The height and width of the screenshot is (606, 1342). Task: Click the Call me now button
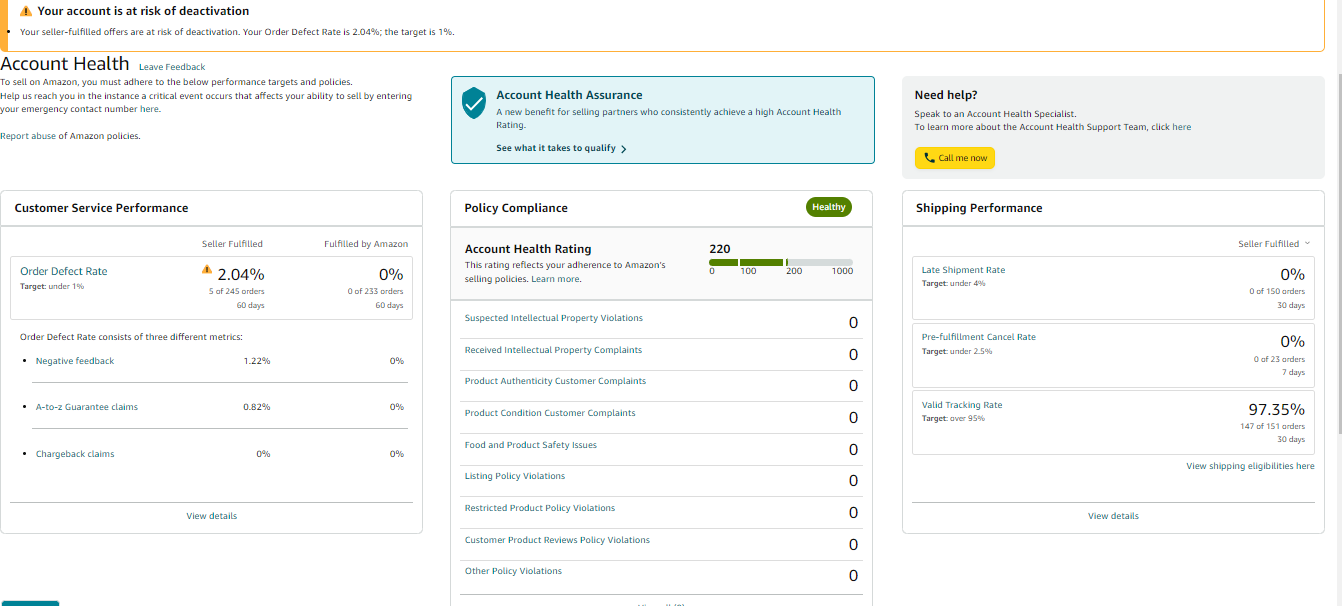[955, 158]
